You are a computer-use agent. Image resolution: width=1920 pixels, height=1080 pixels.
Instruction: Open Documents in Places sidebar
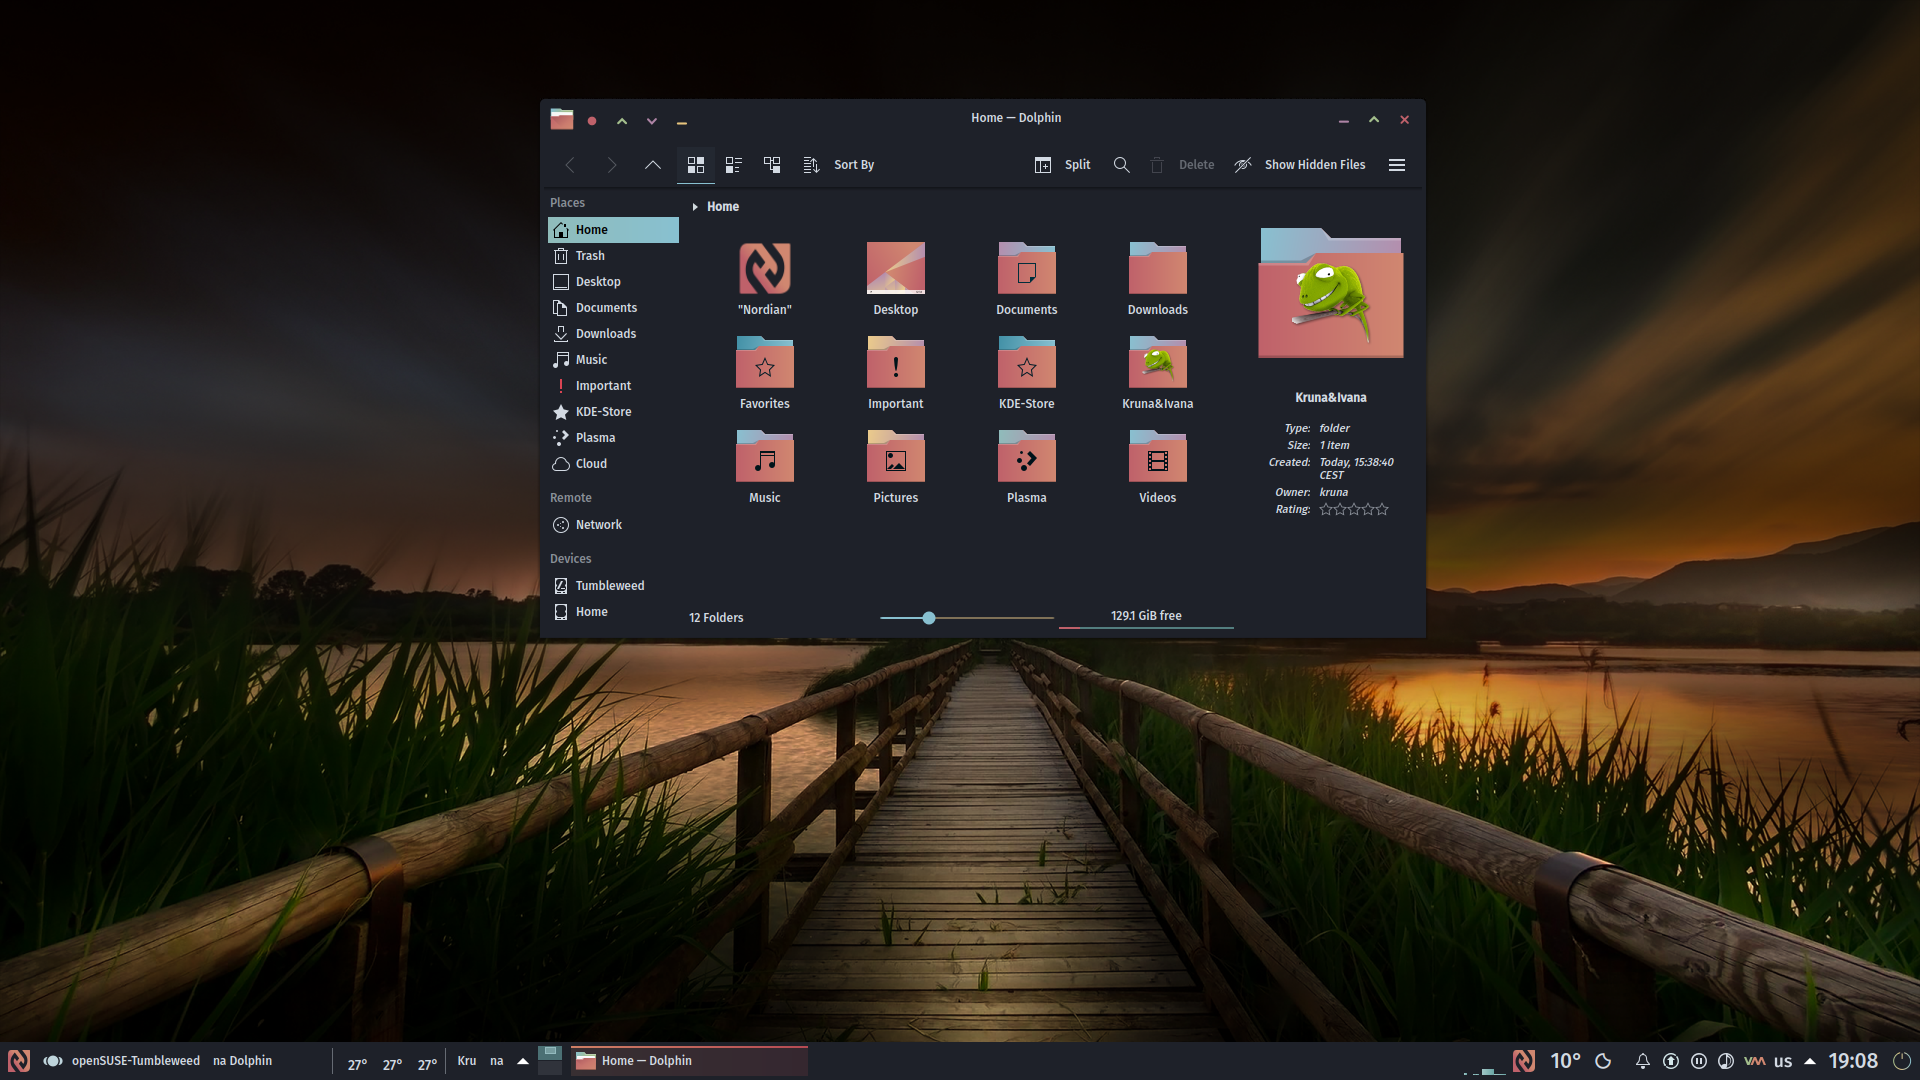(613, 308)
